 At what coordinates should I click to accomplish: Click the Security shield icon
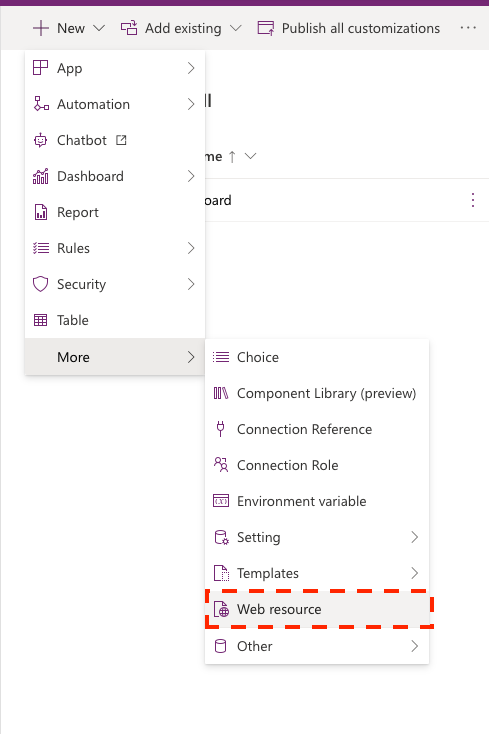[40, 284]
